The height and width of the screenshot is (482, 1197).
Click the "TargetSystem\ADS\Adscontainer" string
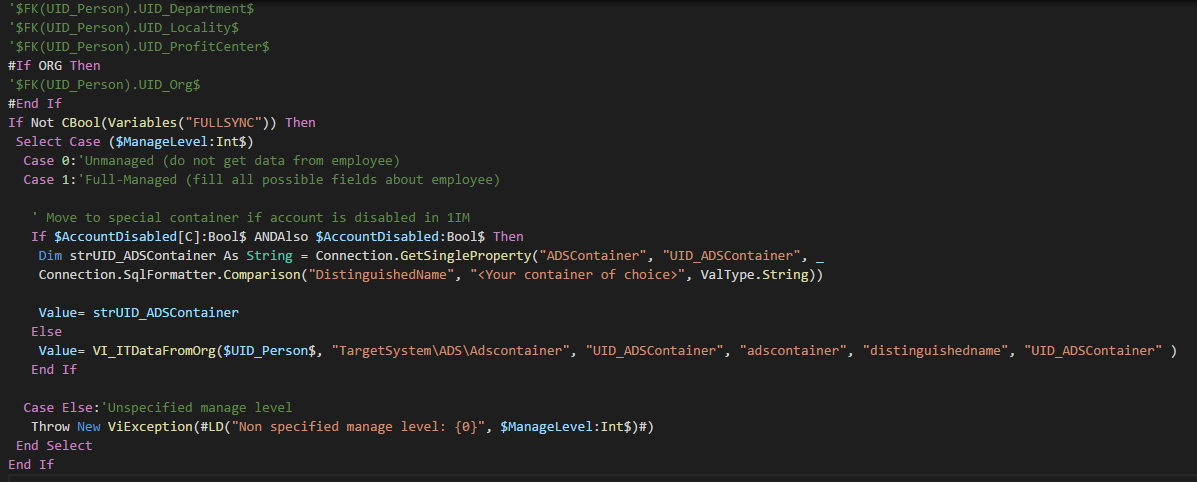[x=451, y=351]
